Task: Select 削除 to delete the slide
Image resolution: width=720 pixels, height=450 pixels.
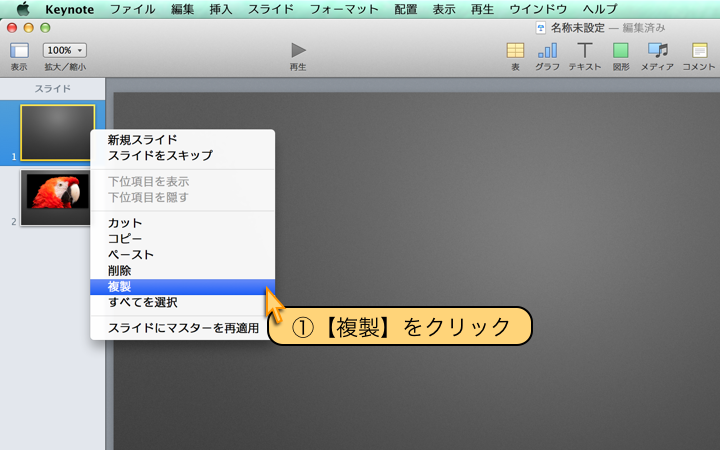Action: click(120, 271)
